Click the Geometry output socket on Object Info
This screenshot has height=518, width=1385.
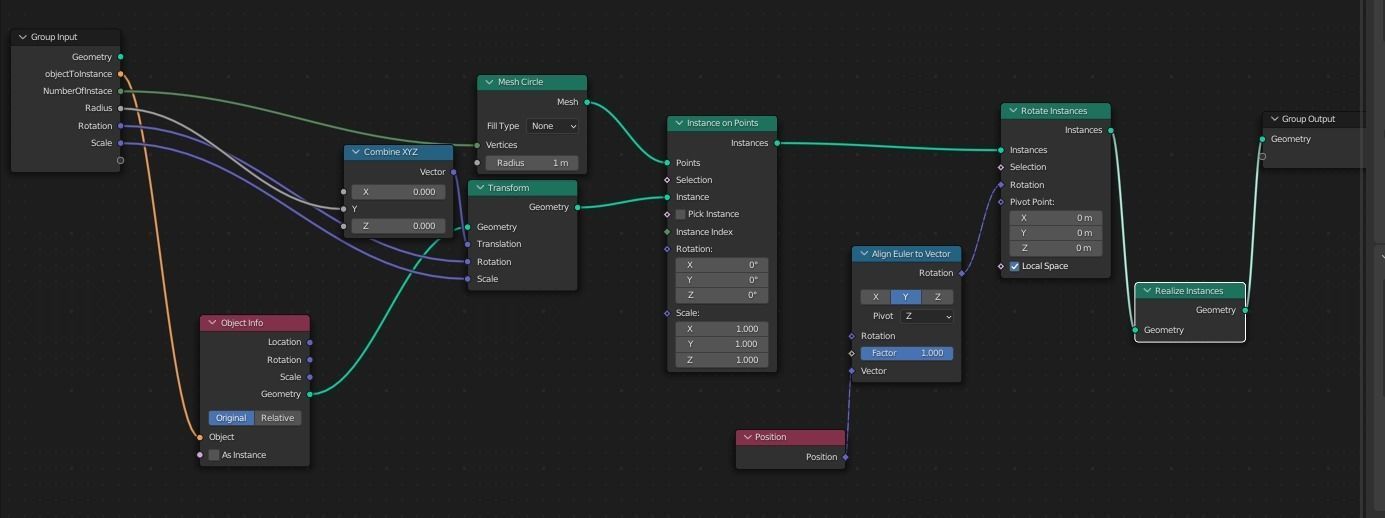[310, 394]
